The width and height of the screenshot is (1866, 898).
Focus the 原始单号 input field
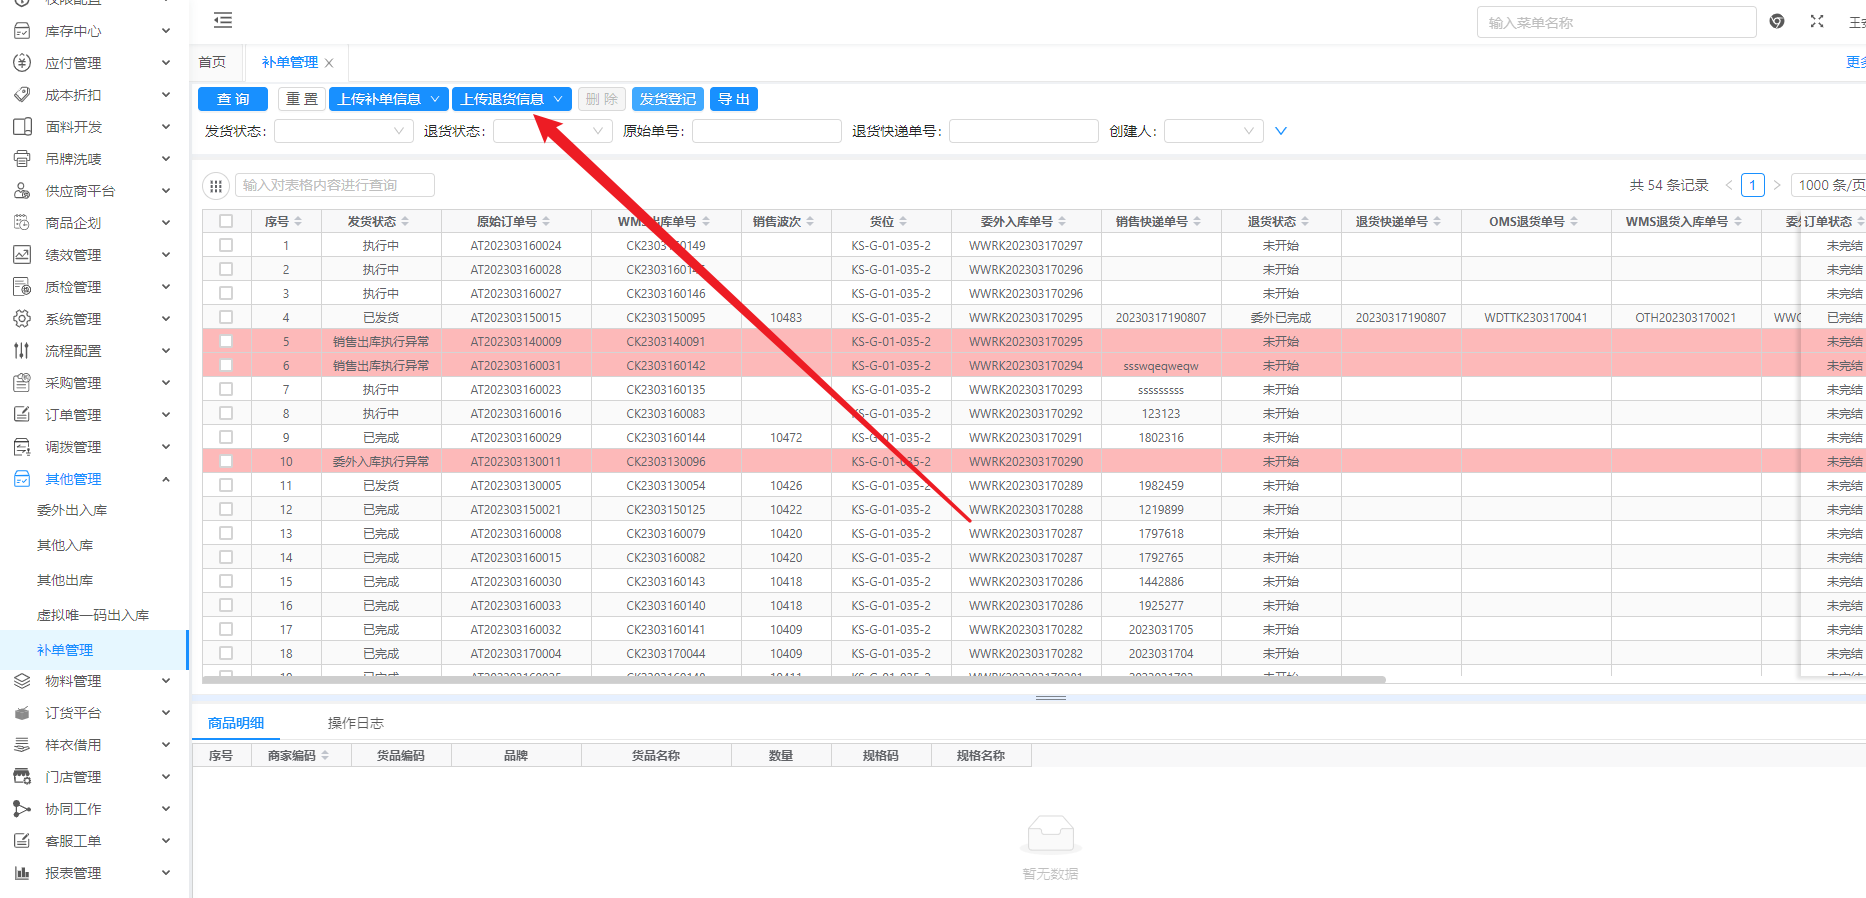(x=766, y=131)
